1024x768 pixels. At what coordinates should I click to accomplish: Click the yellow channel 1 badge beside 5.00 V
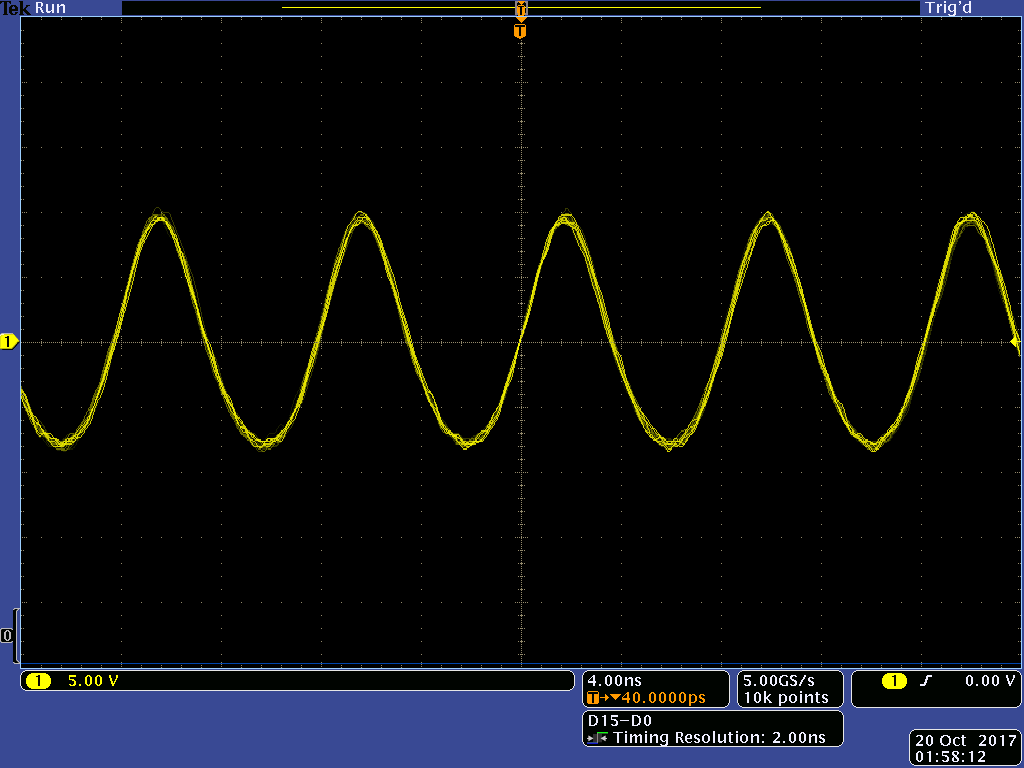point(38,681)
